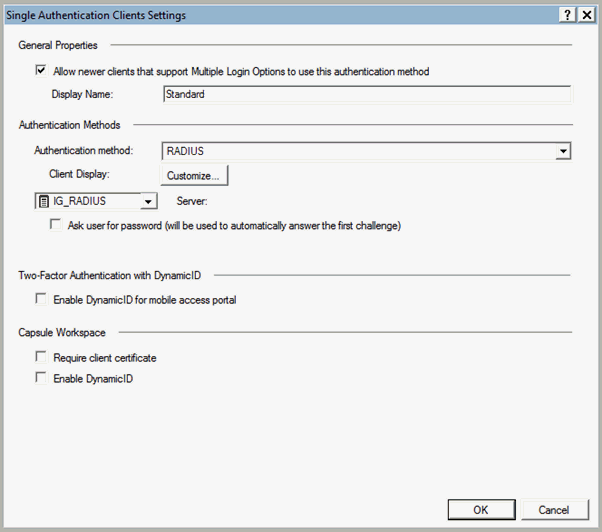Enable Ask user for password checkbox
Viewport: 602px width, 532px height.
point(56,226)
